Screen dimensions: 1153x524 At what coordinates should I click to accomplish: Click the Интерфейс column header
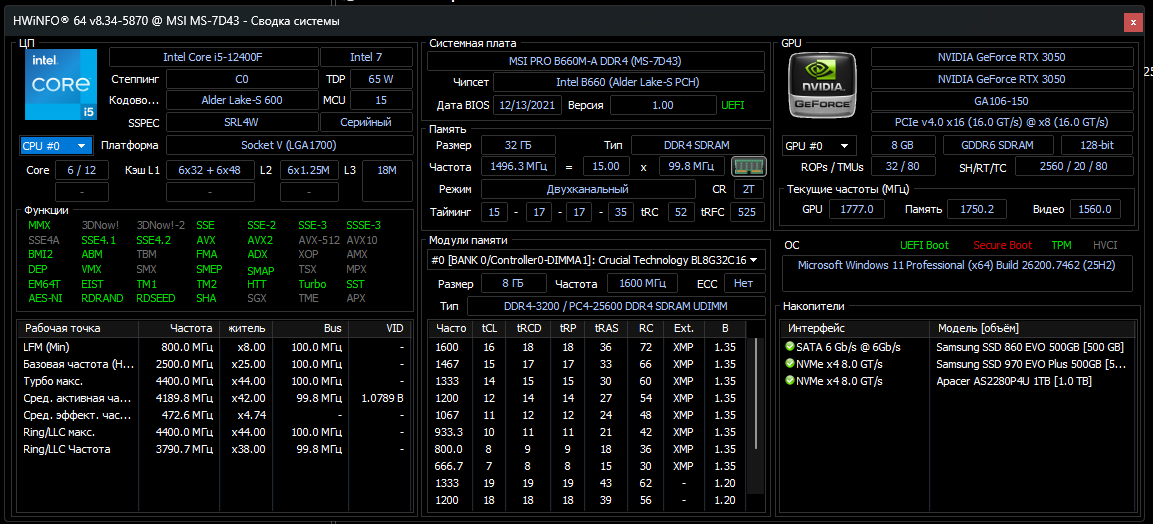[855, 328]
